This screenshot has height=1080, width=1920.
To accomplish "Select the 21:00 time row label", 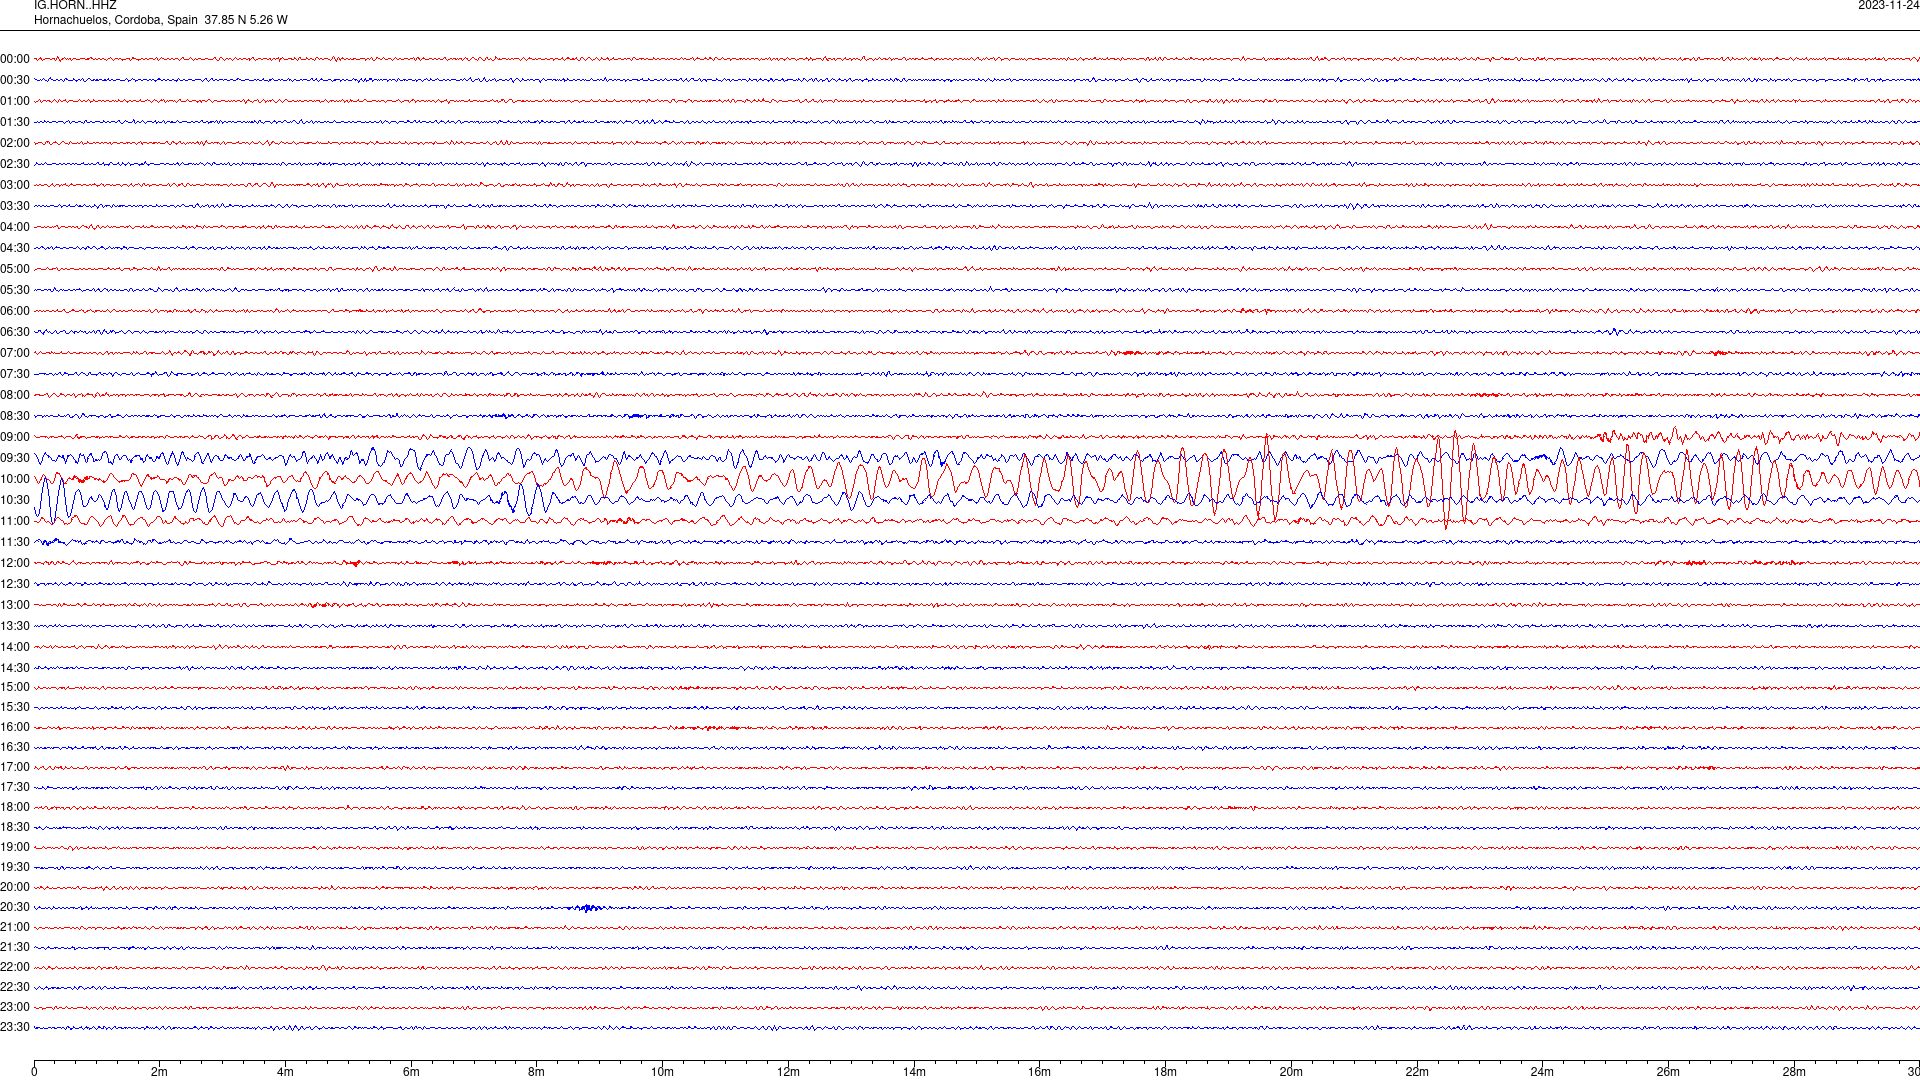I will pyautogui.click(x=15, y=927).
